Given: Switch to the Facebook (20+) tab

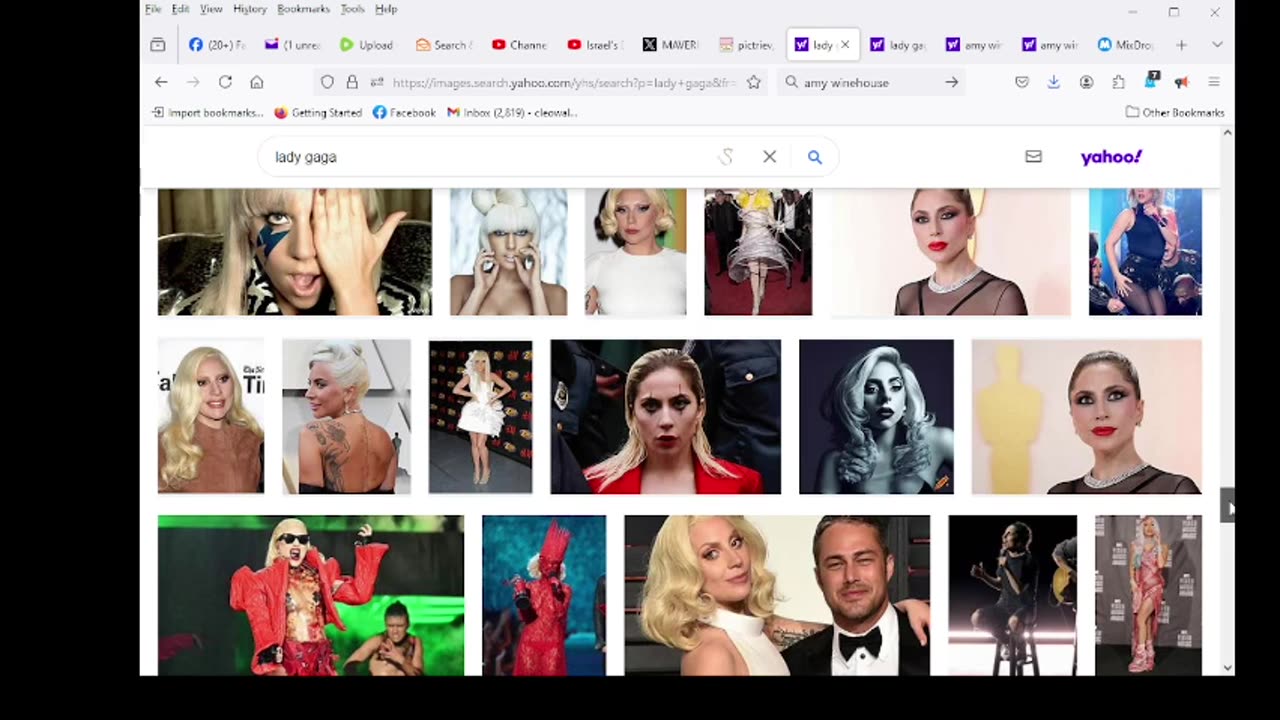Looking at the screenshot, I should (x=217, y=44).
